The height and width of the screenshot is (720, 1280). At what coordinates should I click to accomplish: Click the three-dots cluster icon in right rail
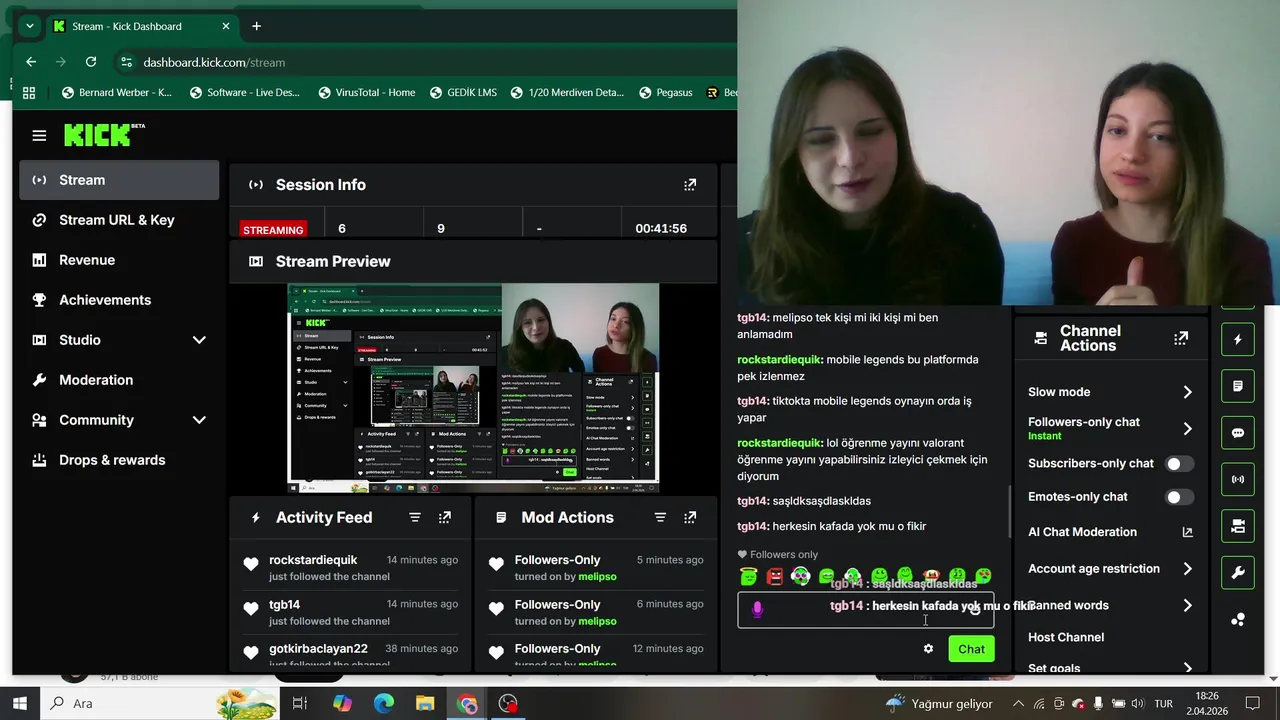point(1238,620)
